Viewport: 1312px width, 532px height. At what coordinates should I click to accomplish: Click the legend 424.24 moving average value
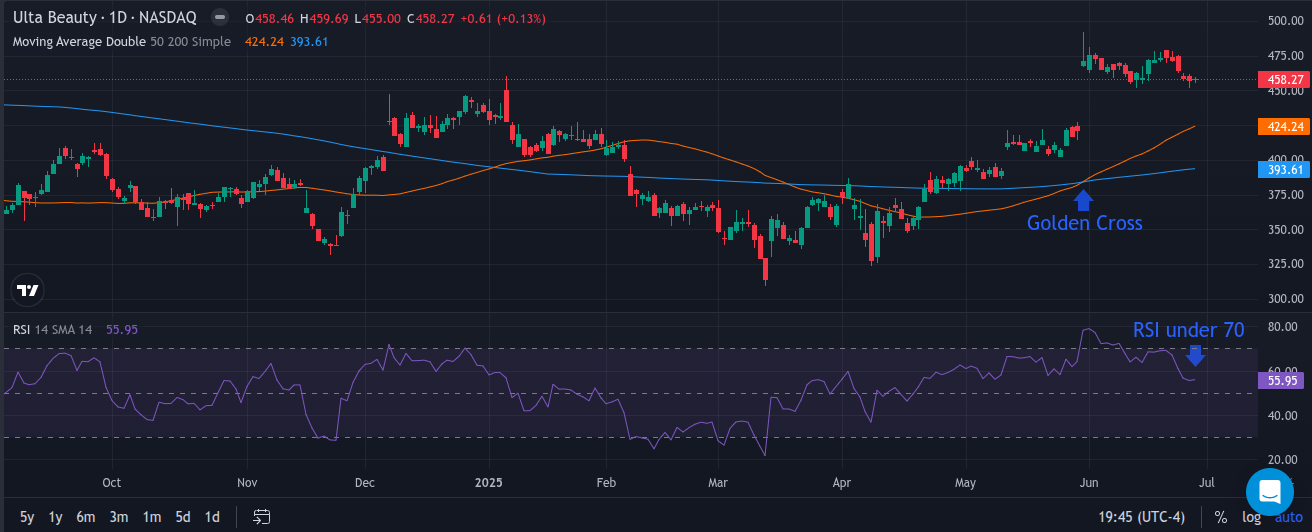pos(263,41)
